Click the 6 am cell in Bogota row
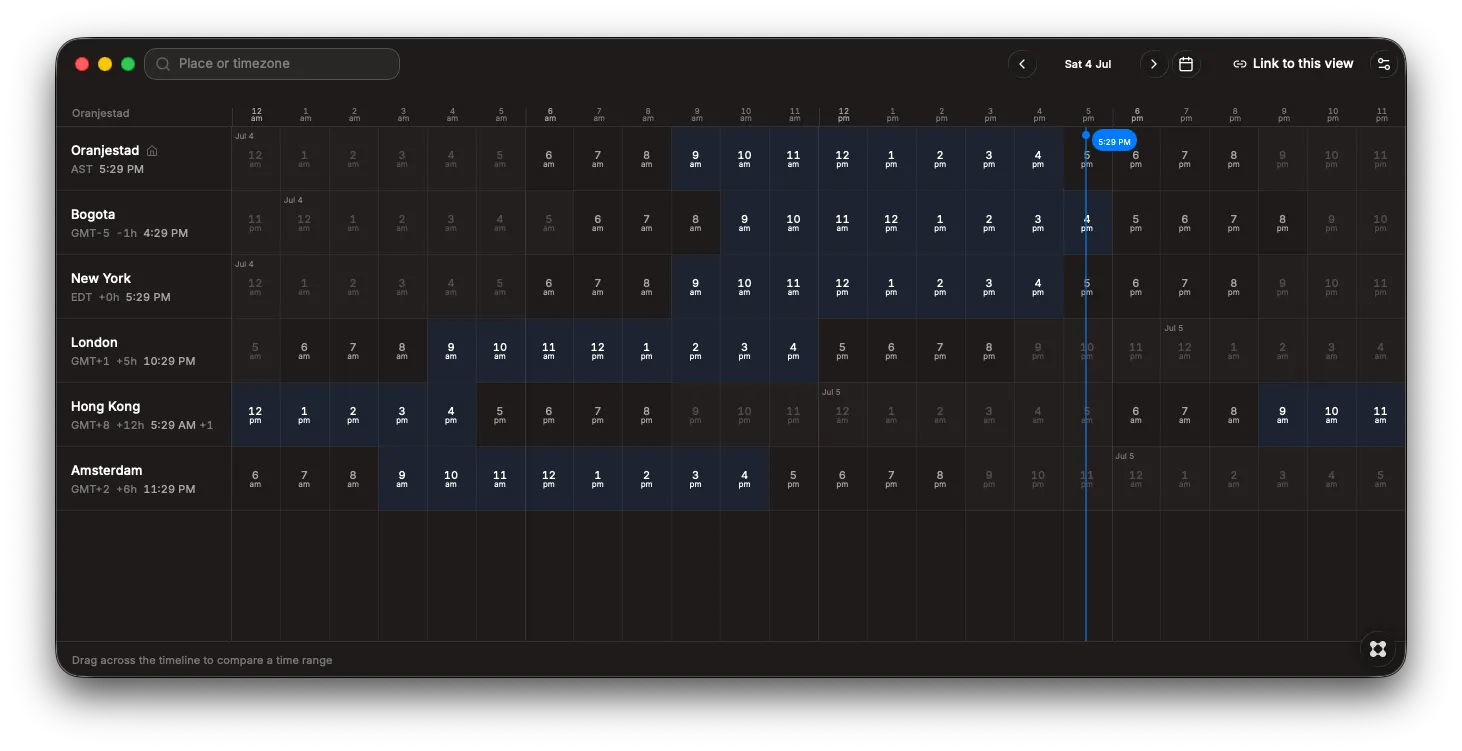Image resolution: width=1462 pixels, height=751 pixels. 597,223
